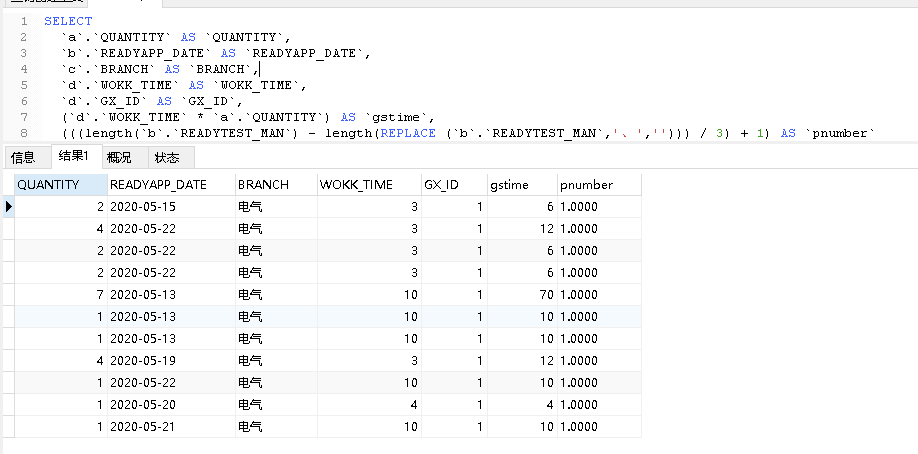918x454 pixels.
Task: Click the AS keyword on SQL line 4
Action: point(172,69)
